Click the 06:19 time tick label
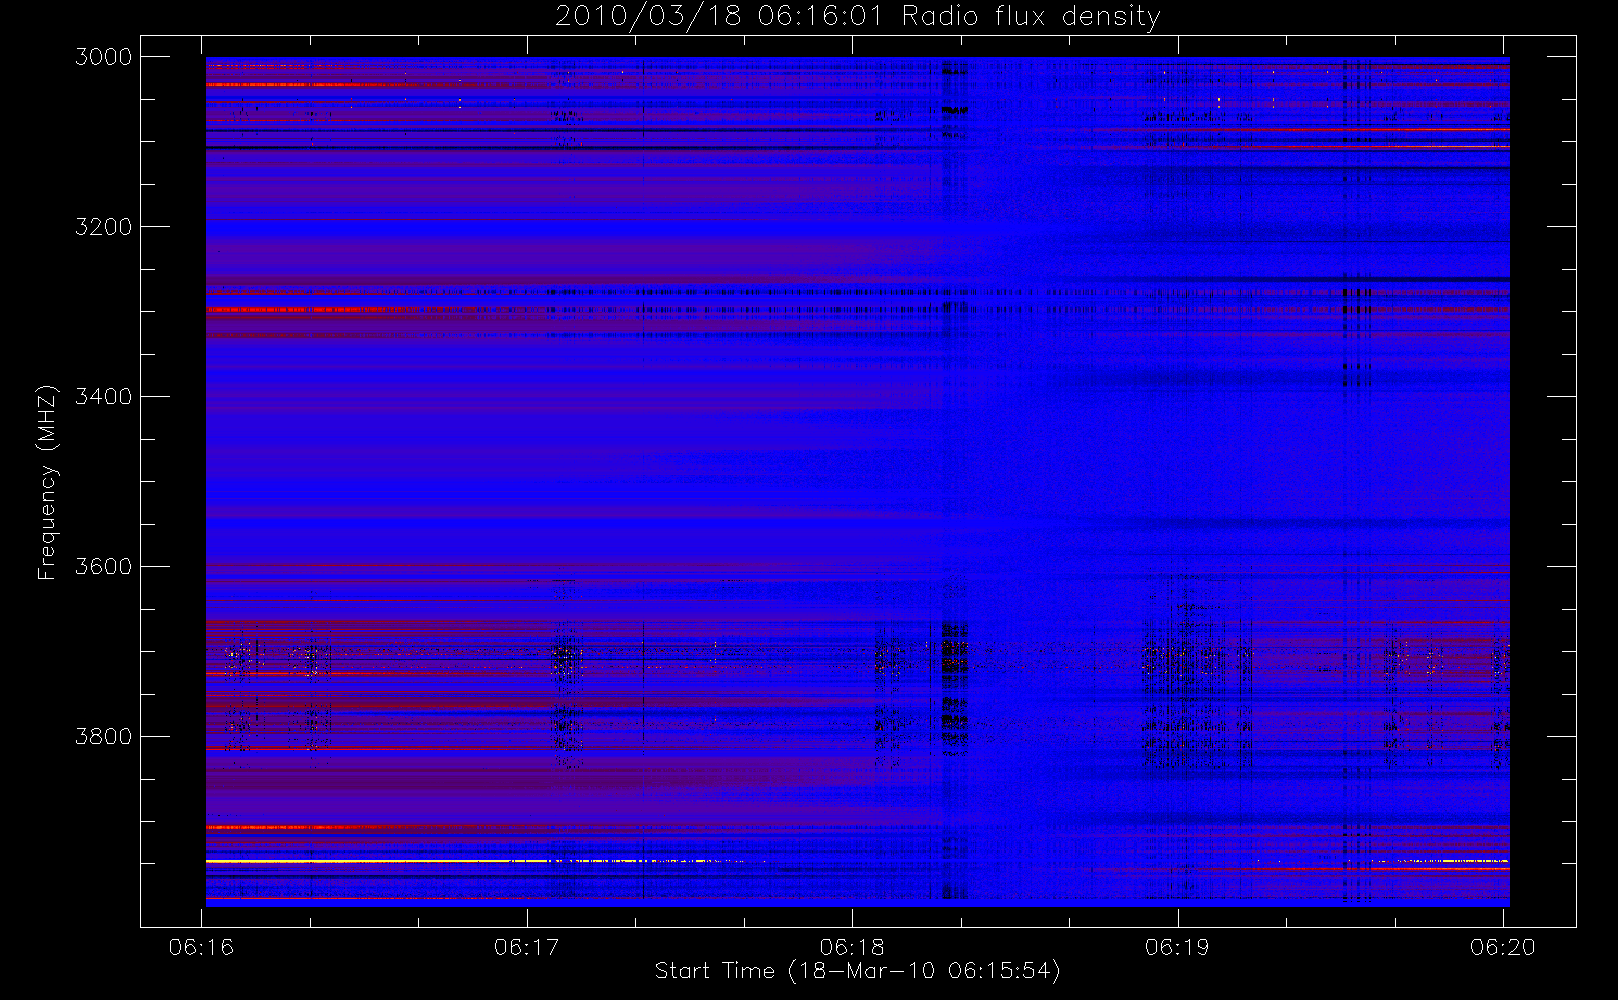1618x1000 pixels. point(1177,947)
